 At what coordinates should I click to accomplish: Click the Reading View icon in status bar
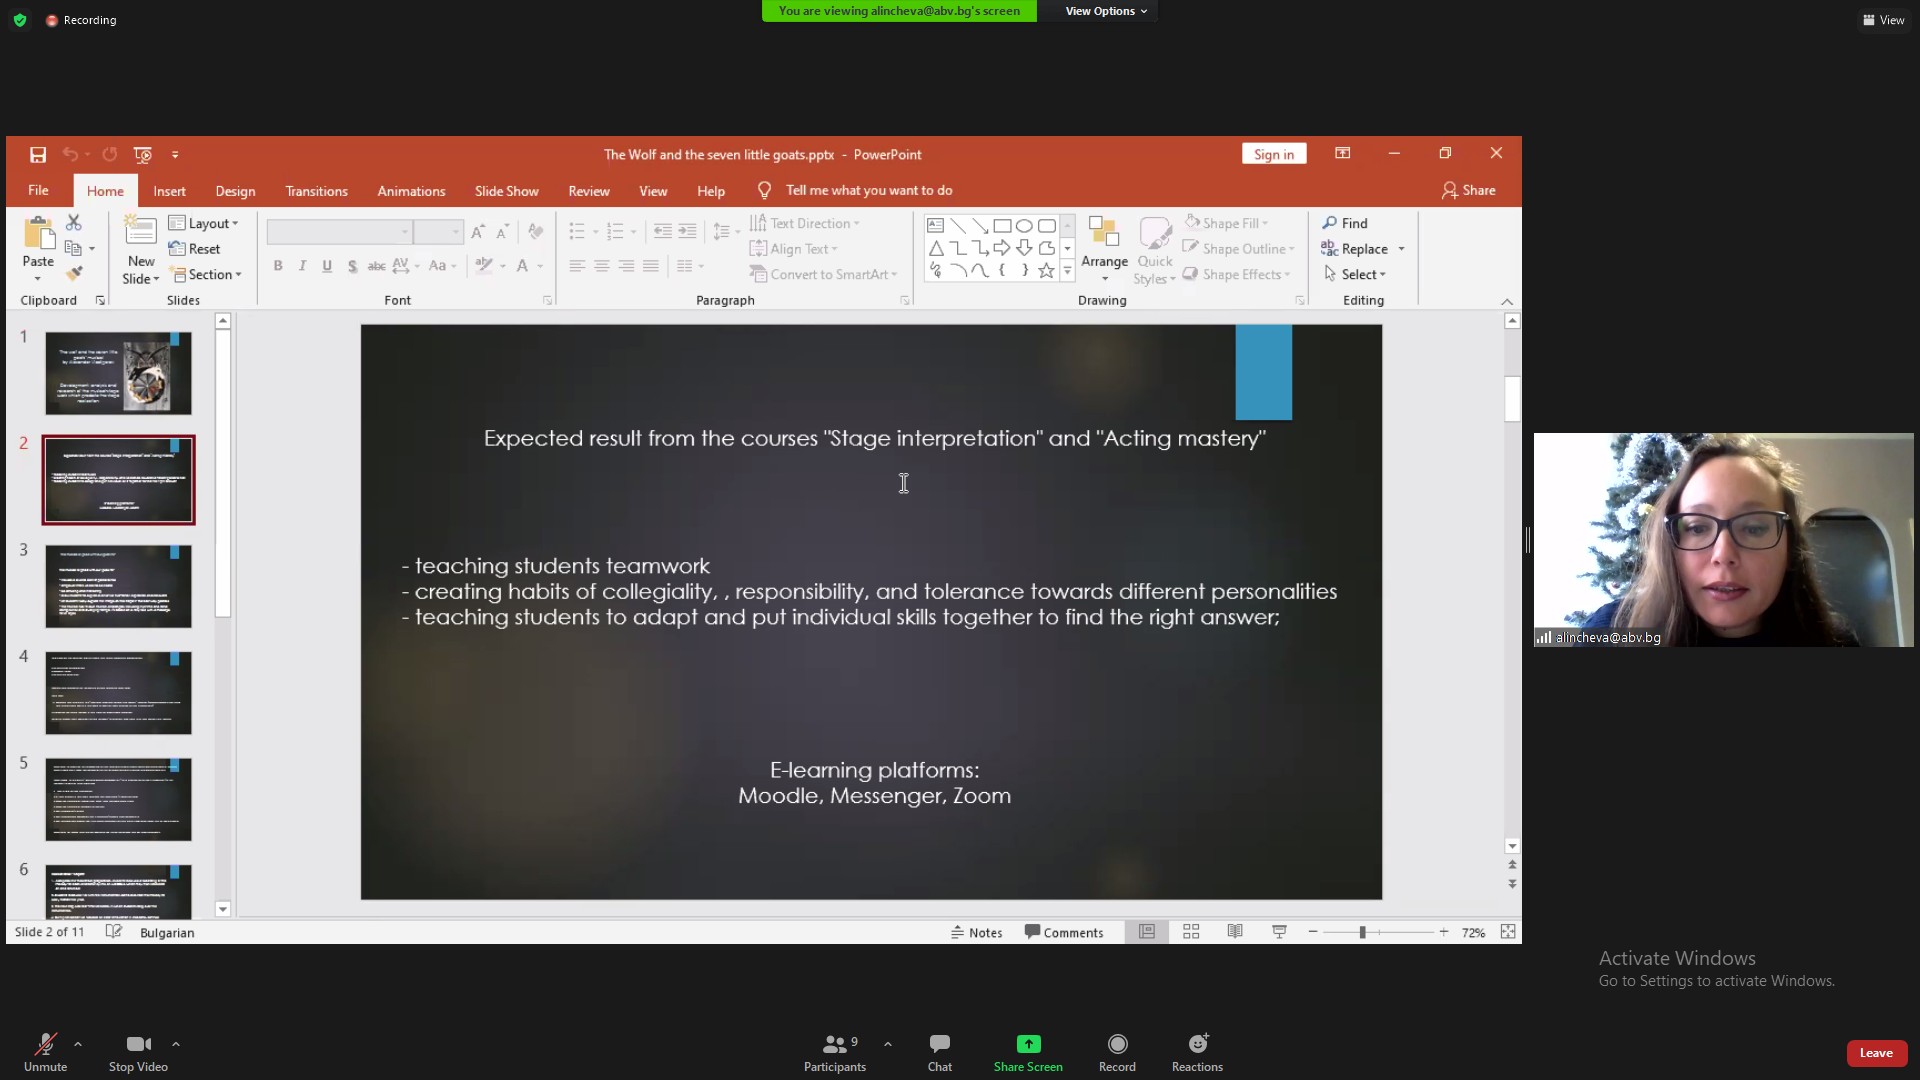pyautogui.click(x=1235, y=931)
